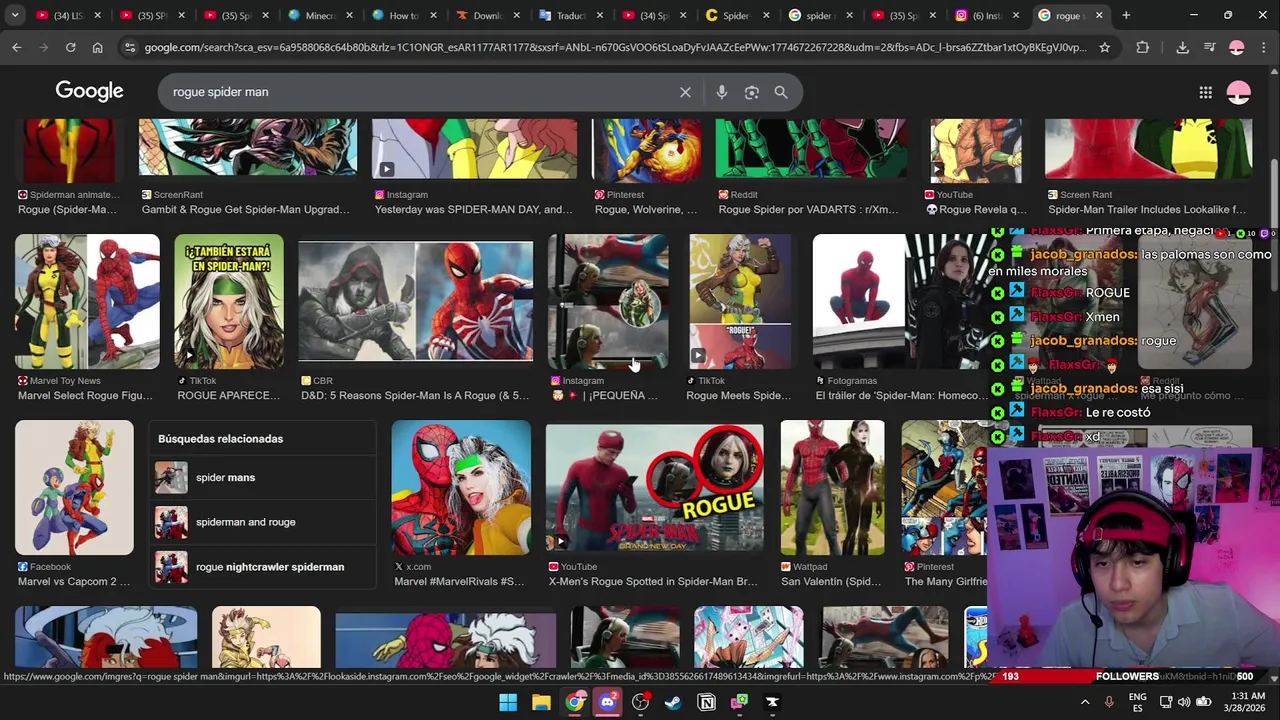Go back to the previous page
Image resolution: width=1280 pixels, height=720 pixels.
17,47
